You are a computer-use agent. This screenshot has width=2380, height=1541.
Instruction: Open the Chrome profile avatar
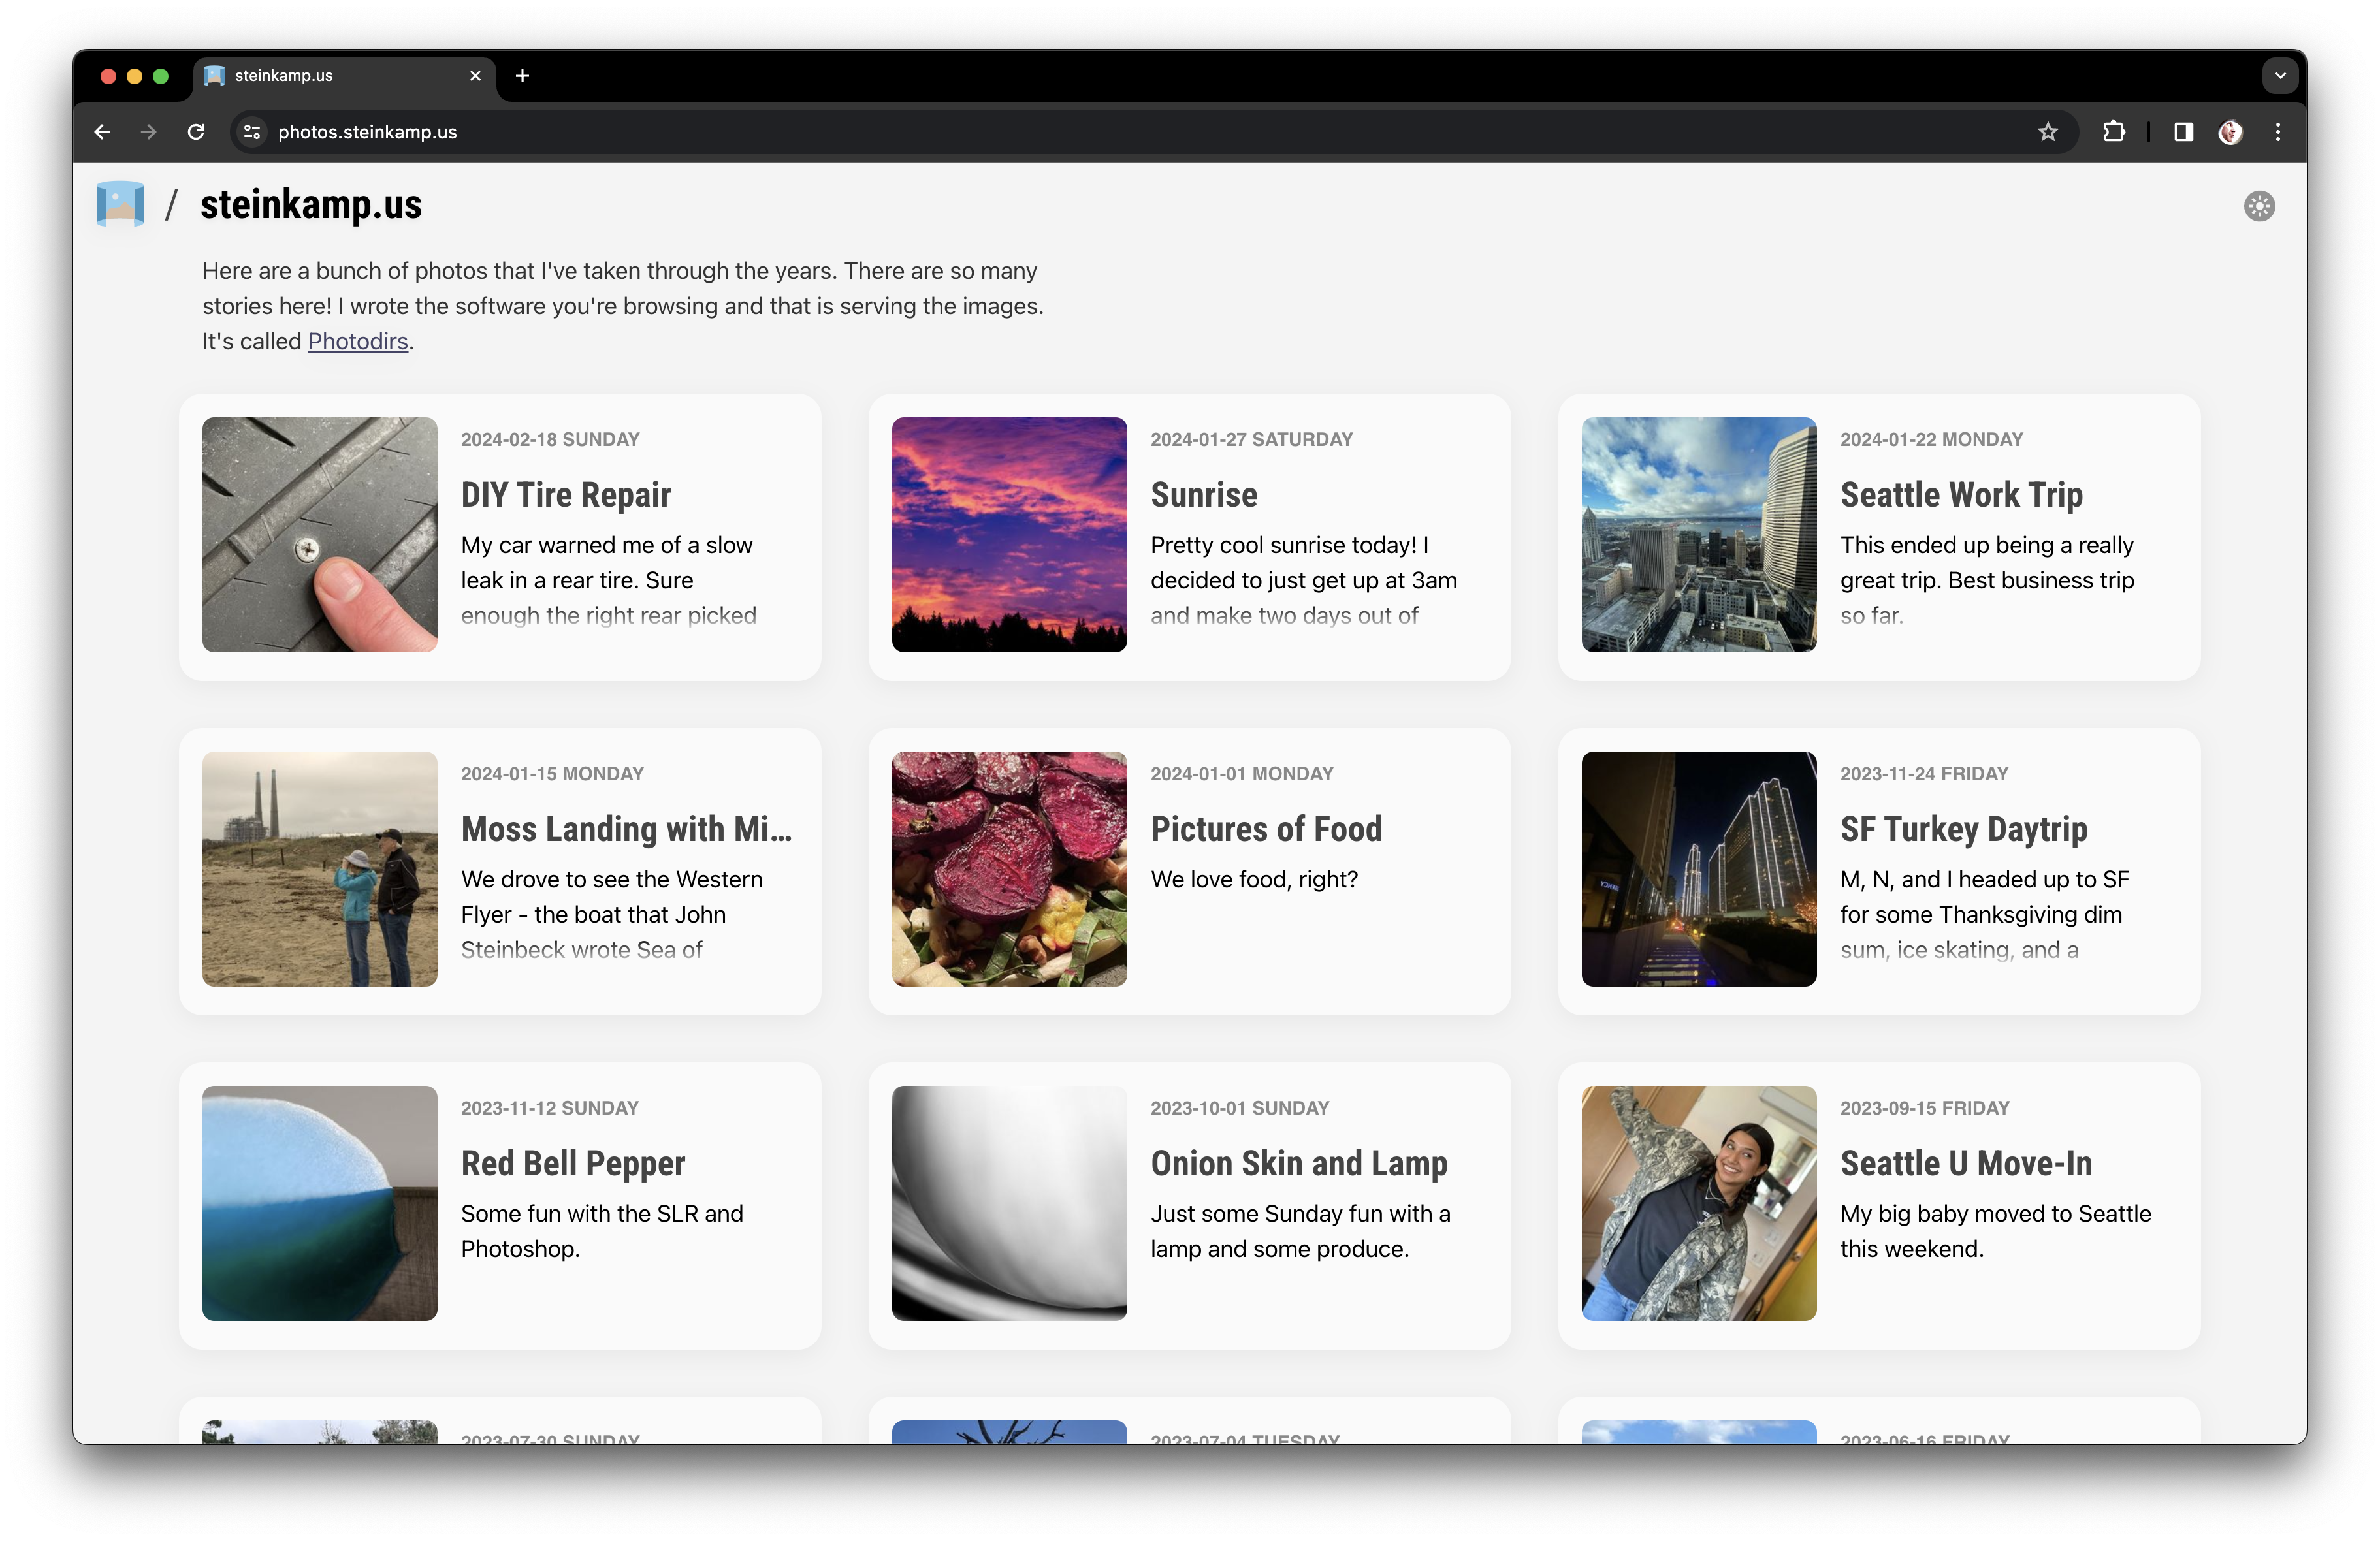click(2230, 132)
